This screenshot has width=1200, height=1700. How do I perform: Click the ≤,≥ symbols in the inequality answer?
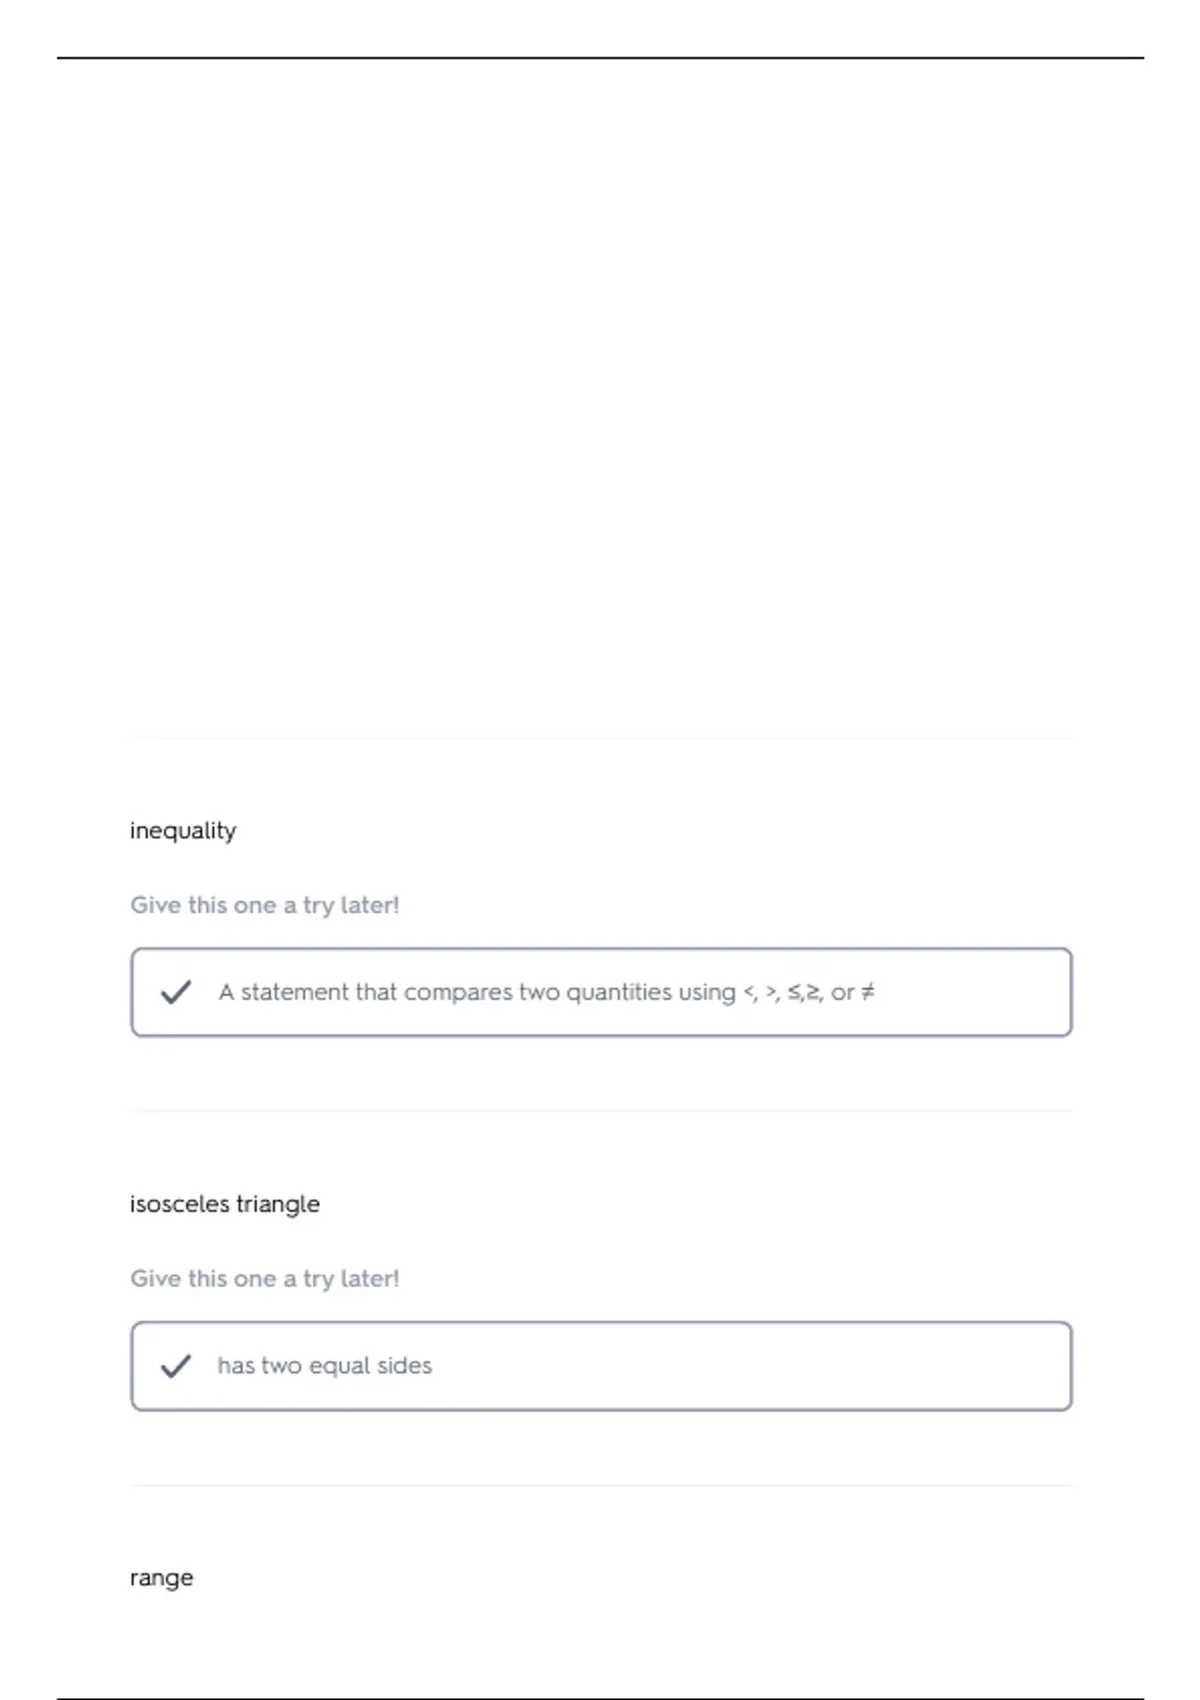pos(805,992)
